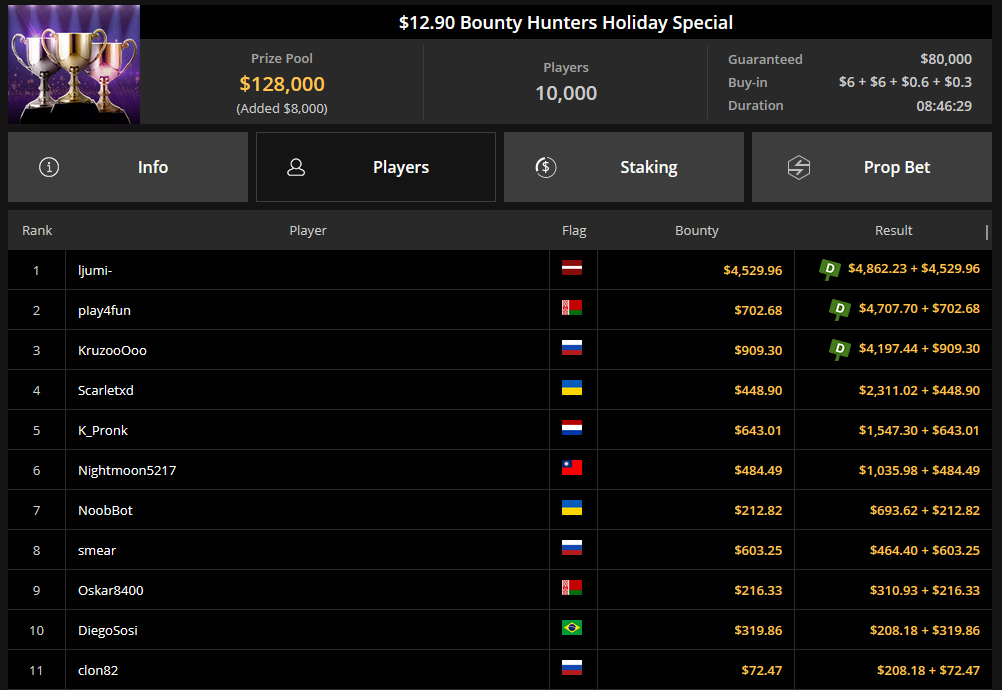
Task: Select player Scarletxd in the list
Action: 106,390
